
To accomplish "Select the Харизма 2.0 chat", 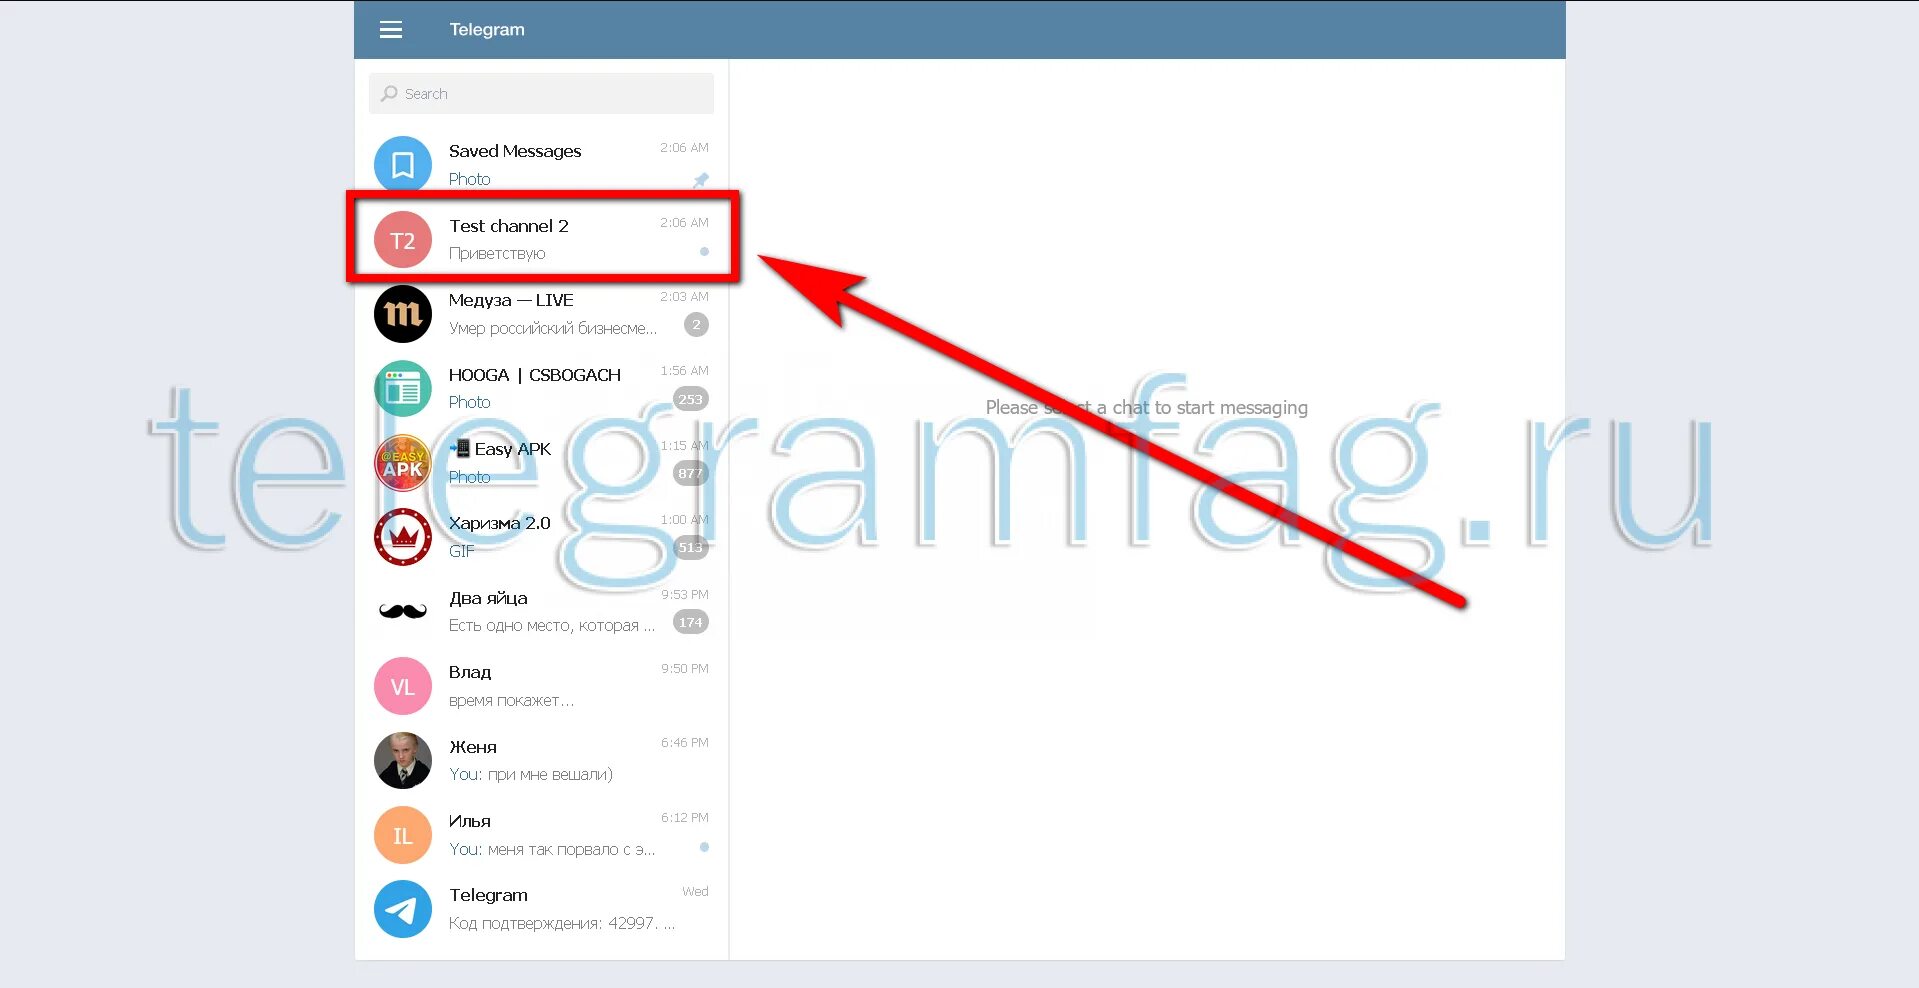I will pos(541,536).
